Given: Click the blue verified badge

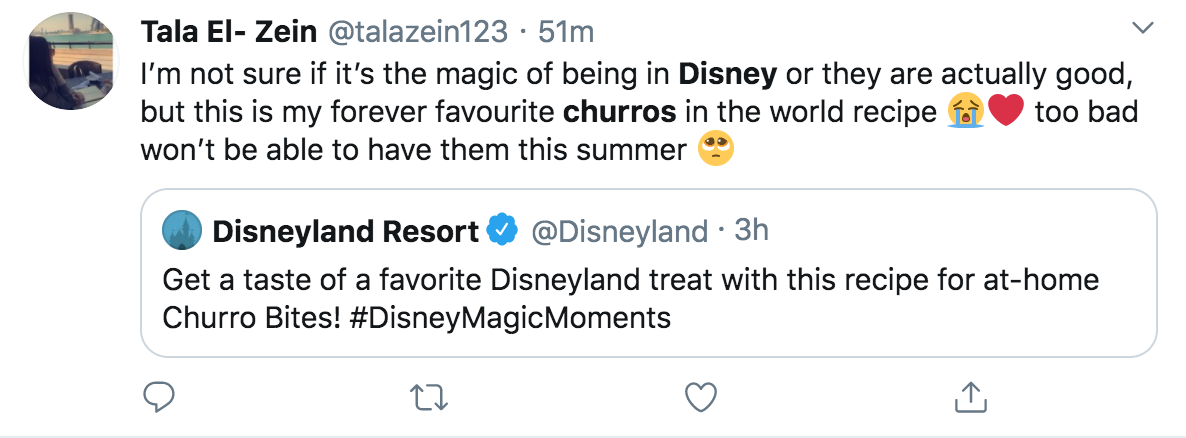Looking at the screenshot, I should tap(501, 231).
